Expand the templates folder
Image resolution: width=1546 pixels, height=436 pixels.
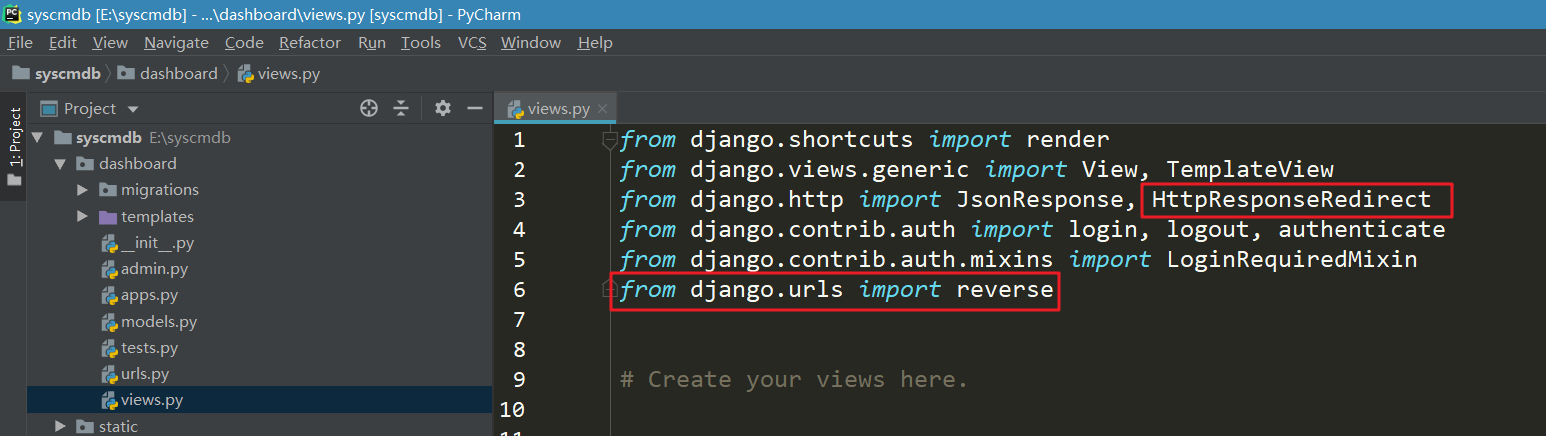(83, 217)
